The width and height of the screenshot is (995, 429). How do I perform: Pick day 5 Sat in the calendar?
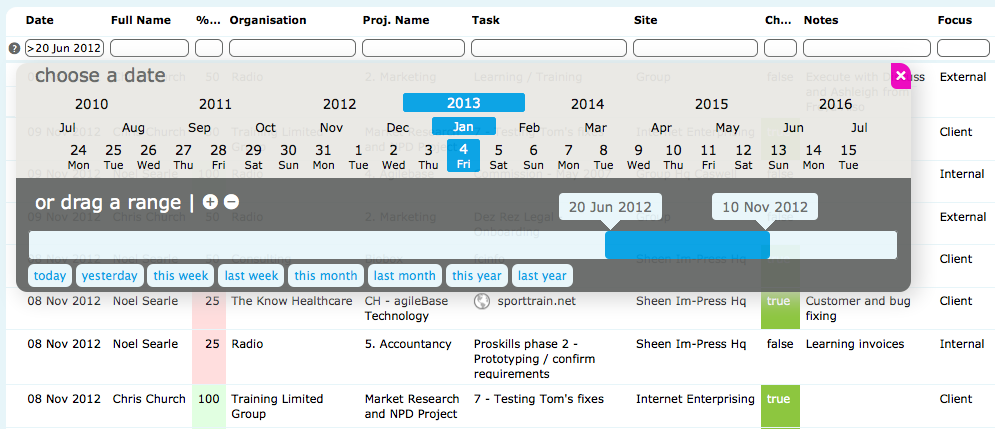tap(498, 156)
